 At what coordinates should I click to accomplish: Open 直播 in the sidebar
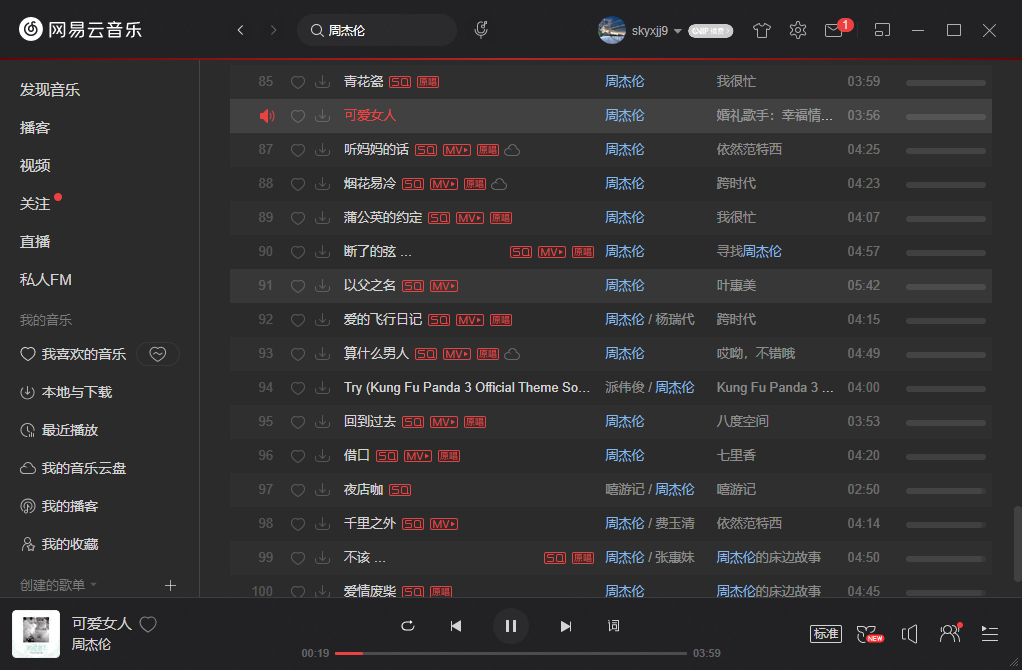[x=35, y=242]
